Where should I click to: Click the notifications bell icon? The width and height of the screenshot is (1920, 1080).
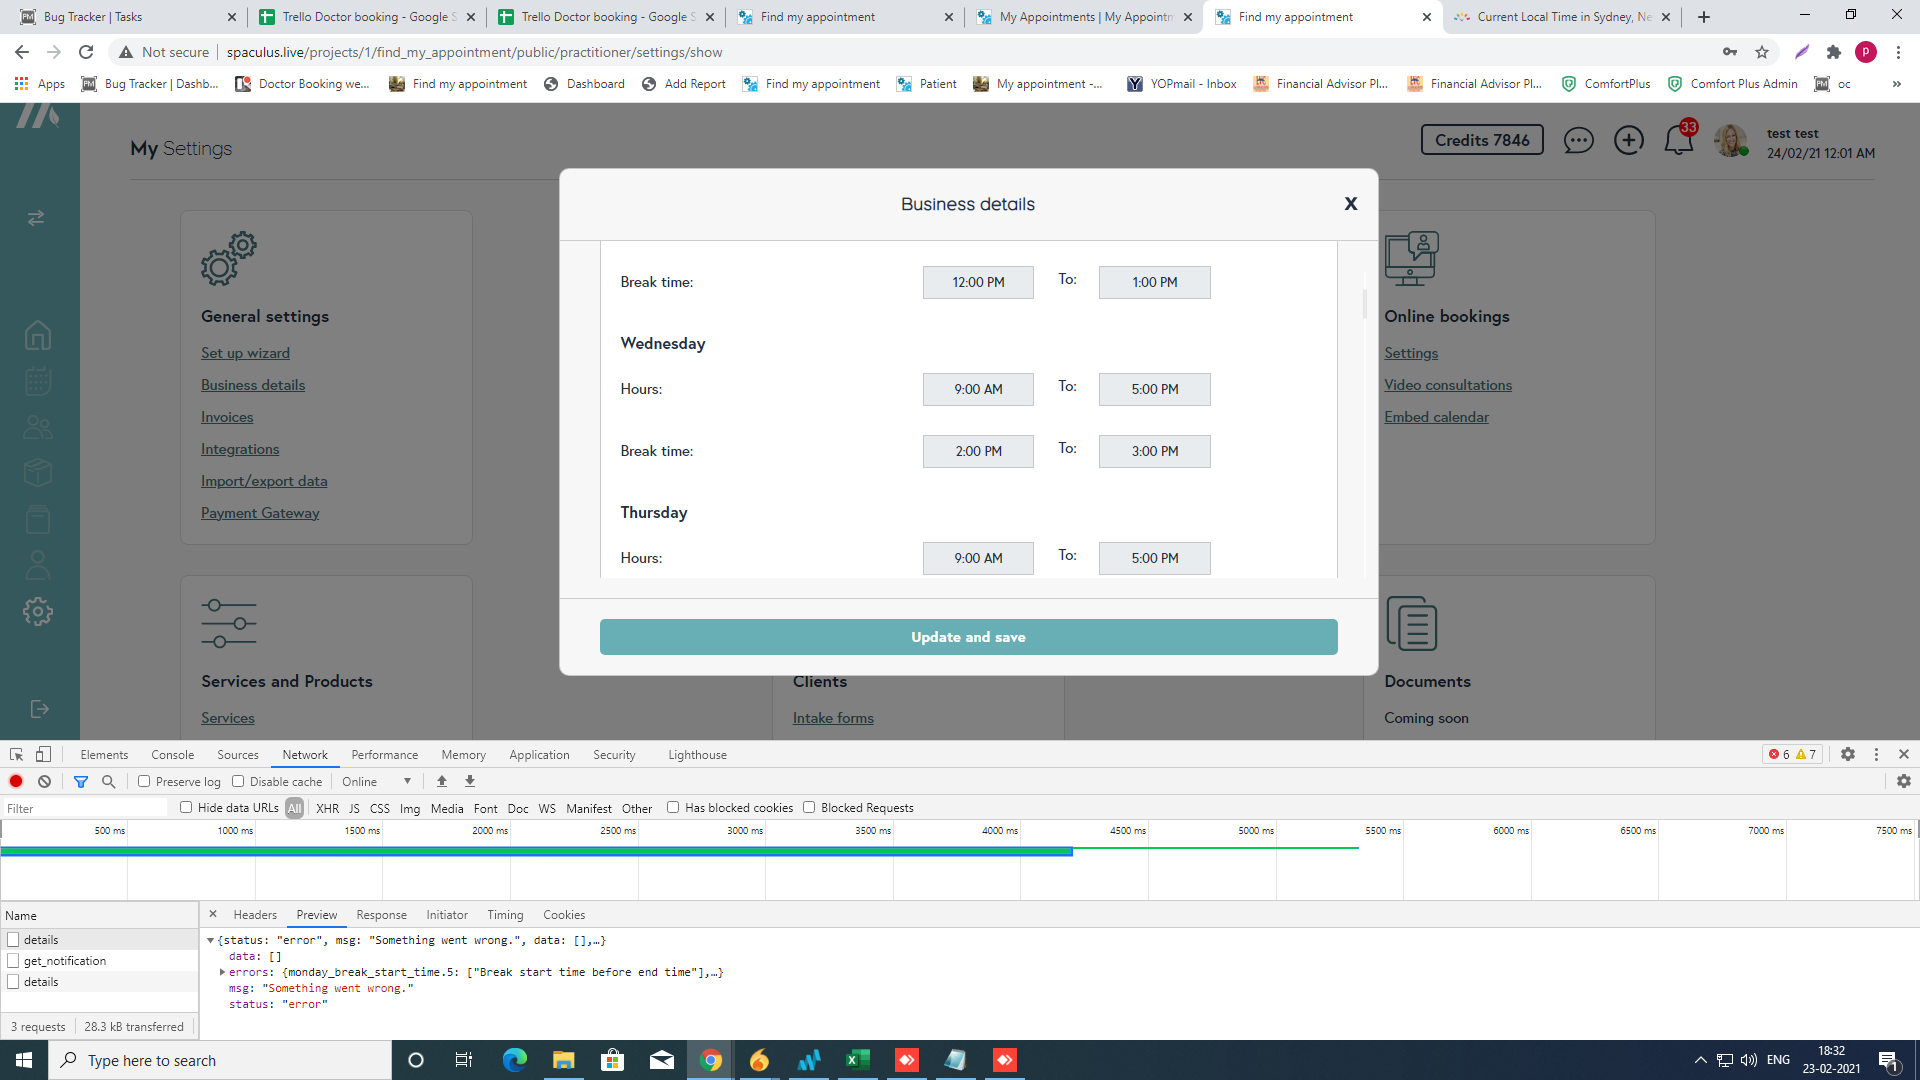1678,141
